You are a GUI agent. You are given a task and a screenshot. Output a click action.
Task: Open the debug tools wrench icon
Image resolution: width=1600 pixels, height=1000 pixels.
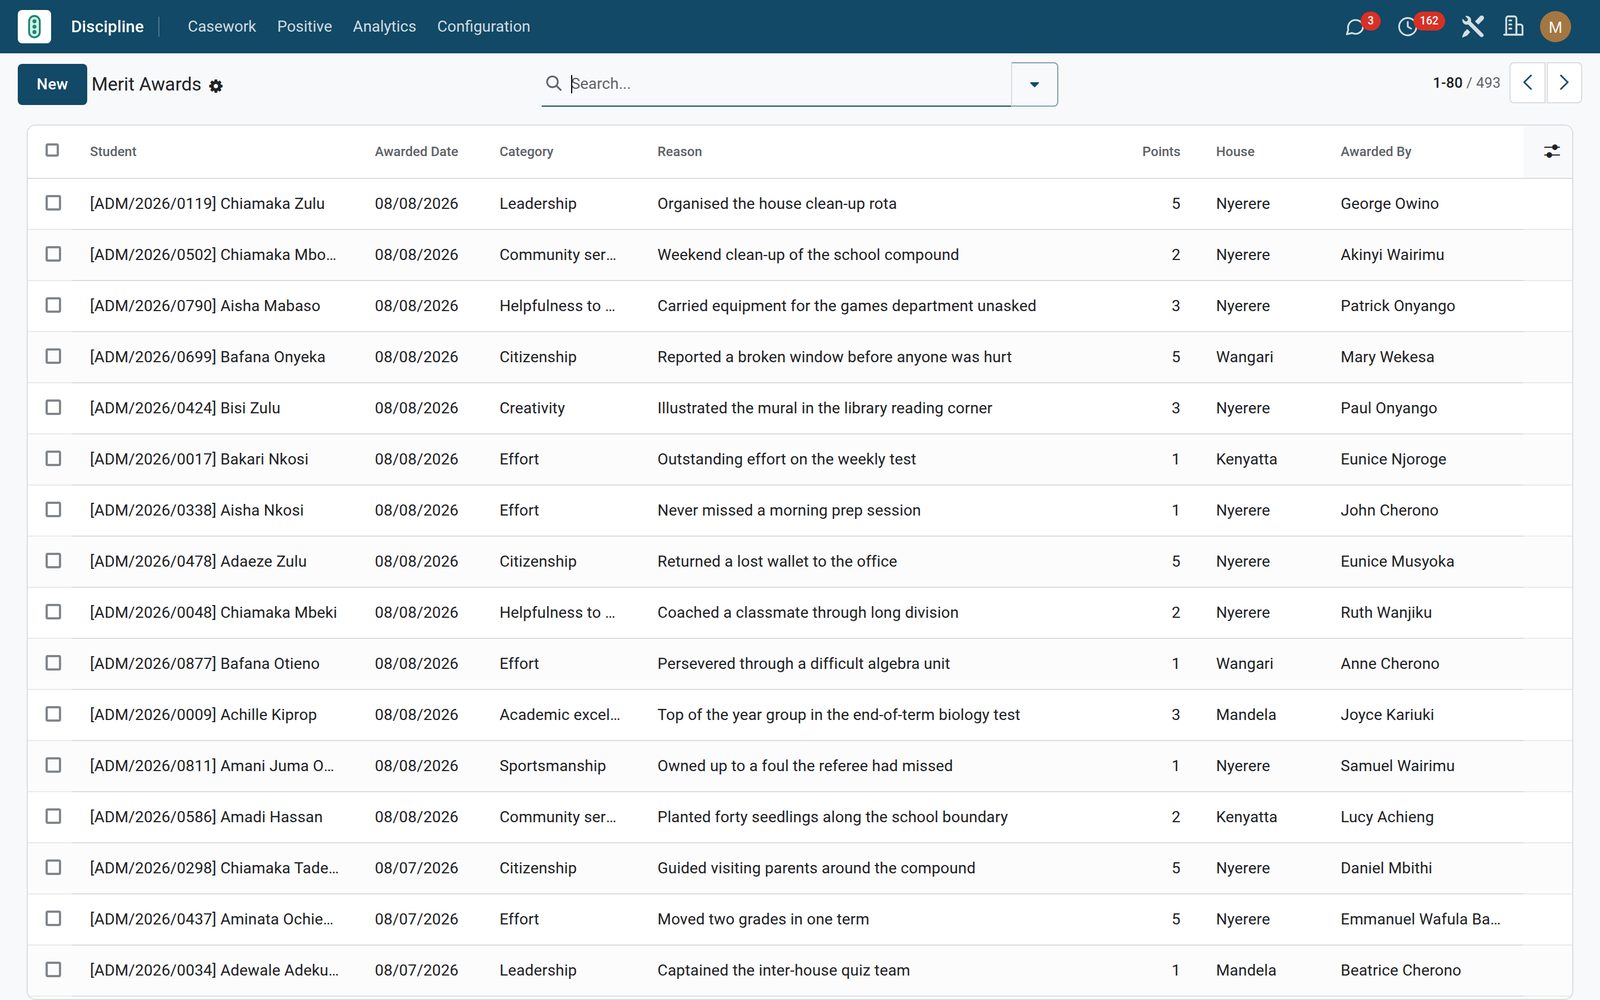pyautogui.click(x=1472, y=26)
